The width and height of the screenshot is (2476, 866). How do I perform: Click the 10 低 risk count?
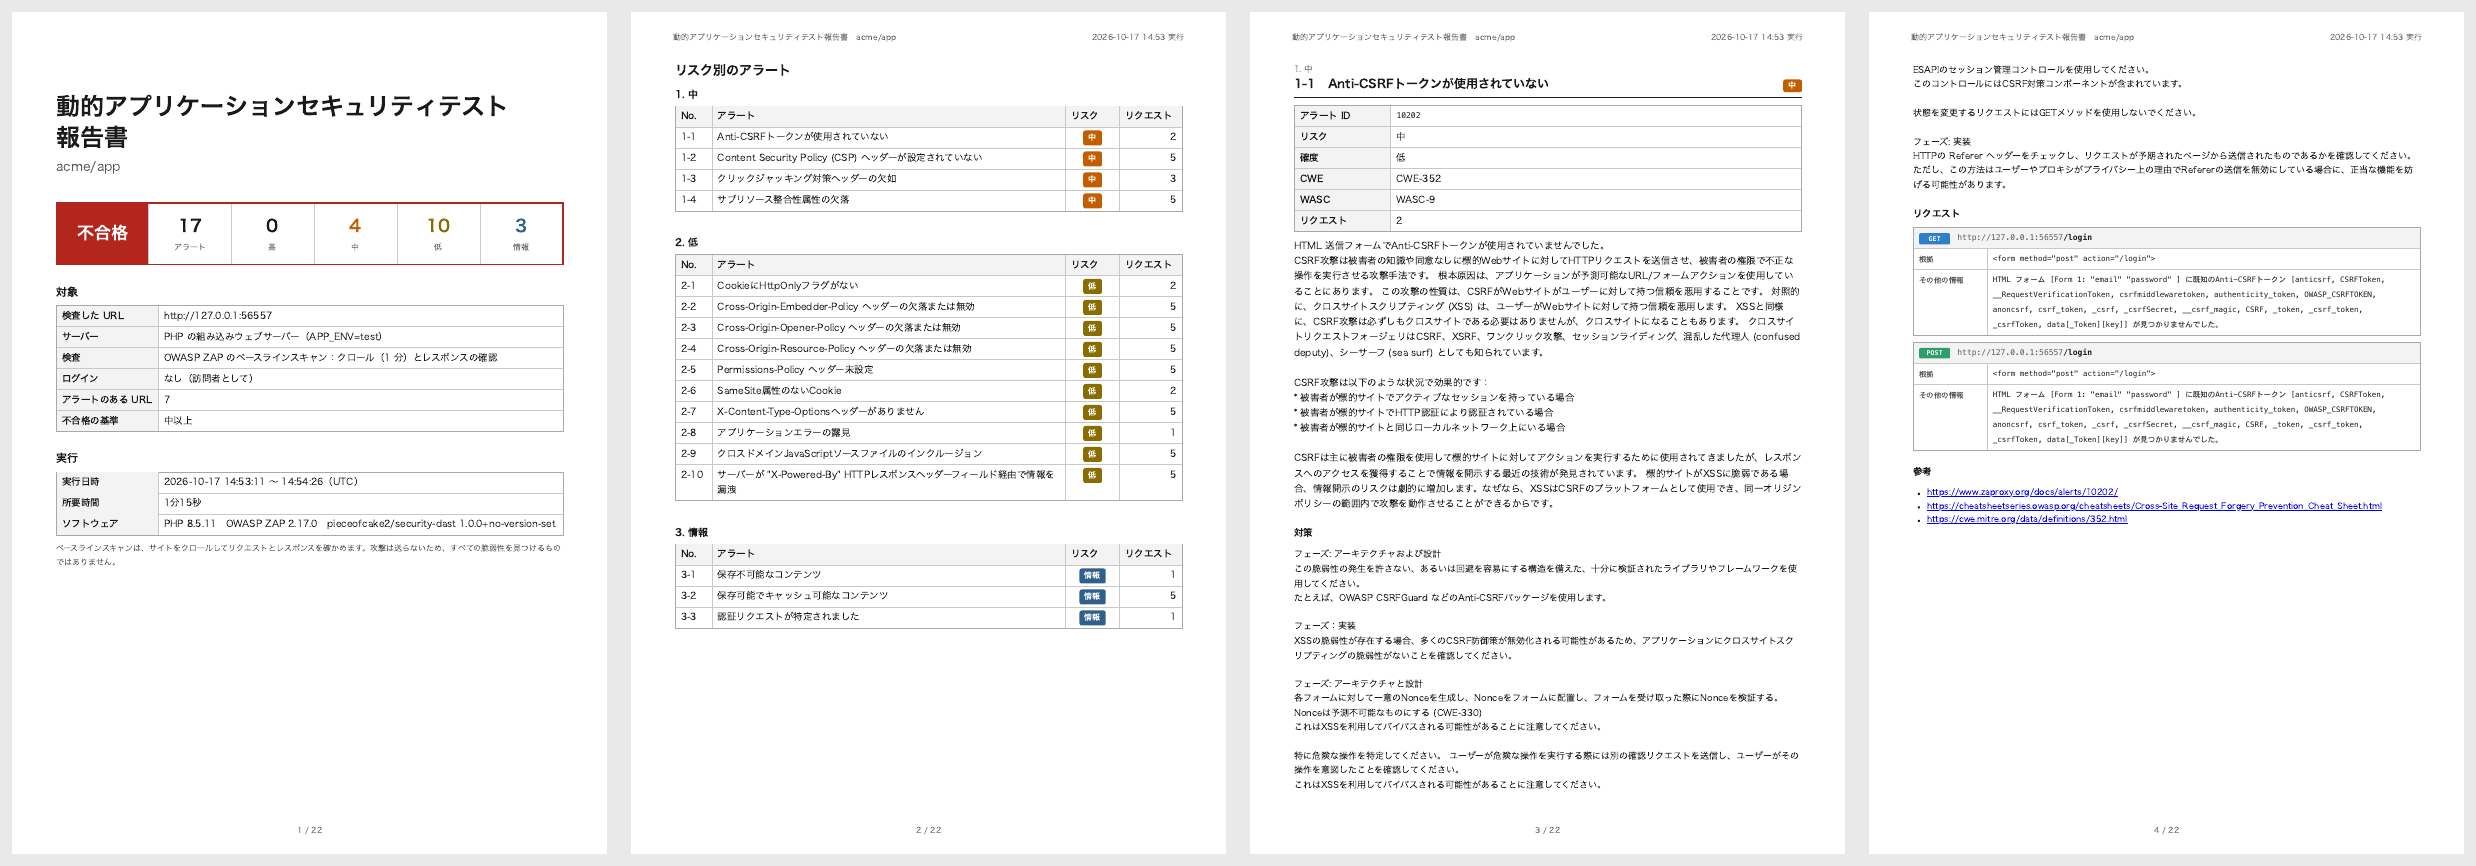pyautogui.click(x=438, y=234)
